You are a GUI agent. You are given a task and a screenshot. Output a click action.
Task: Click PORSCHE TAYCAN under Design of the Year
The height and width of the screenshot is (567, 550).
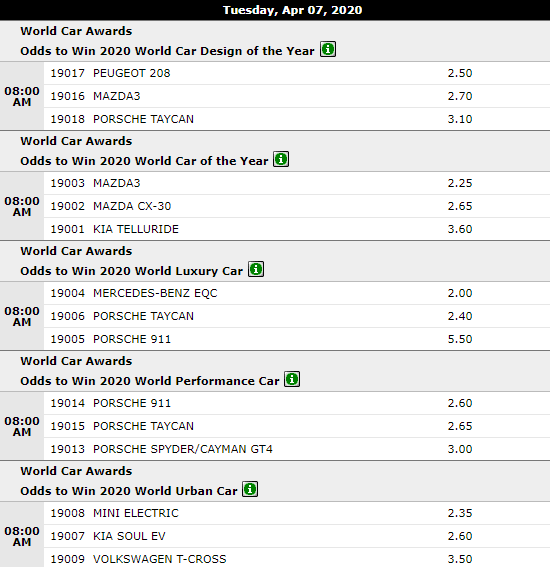point(143,119)
